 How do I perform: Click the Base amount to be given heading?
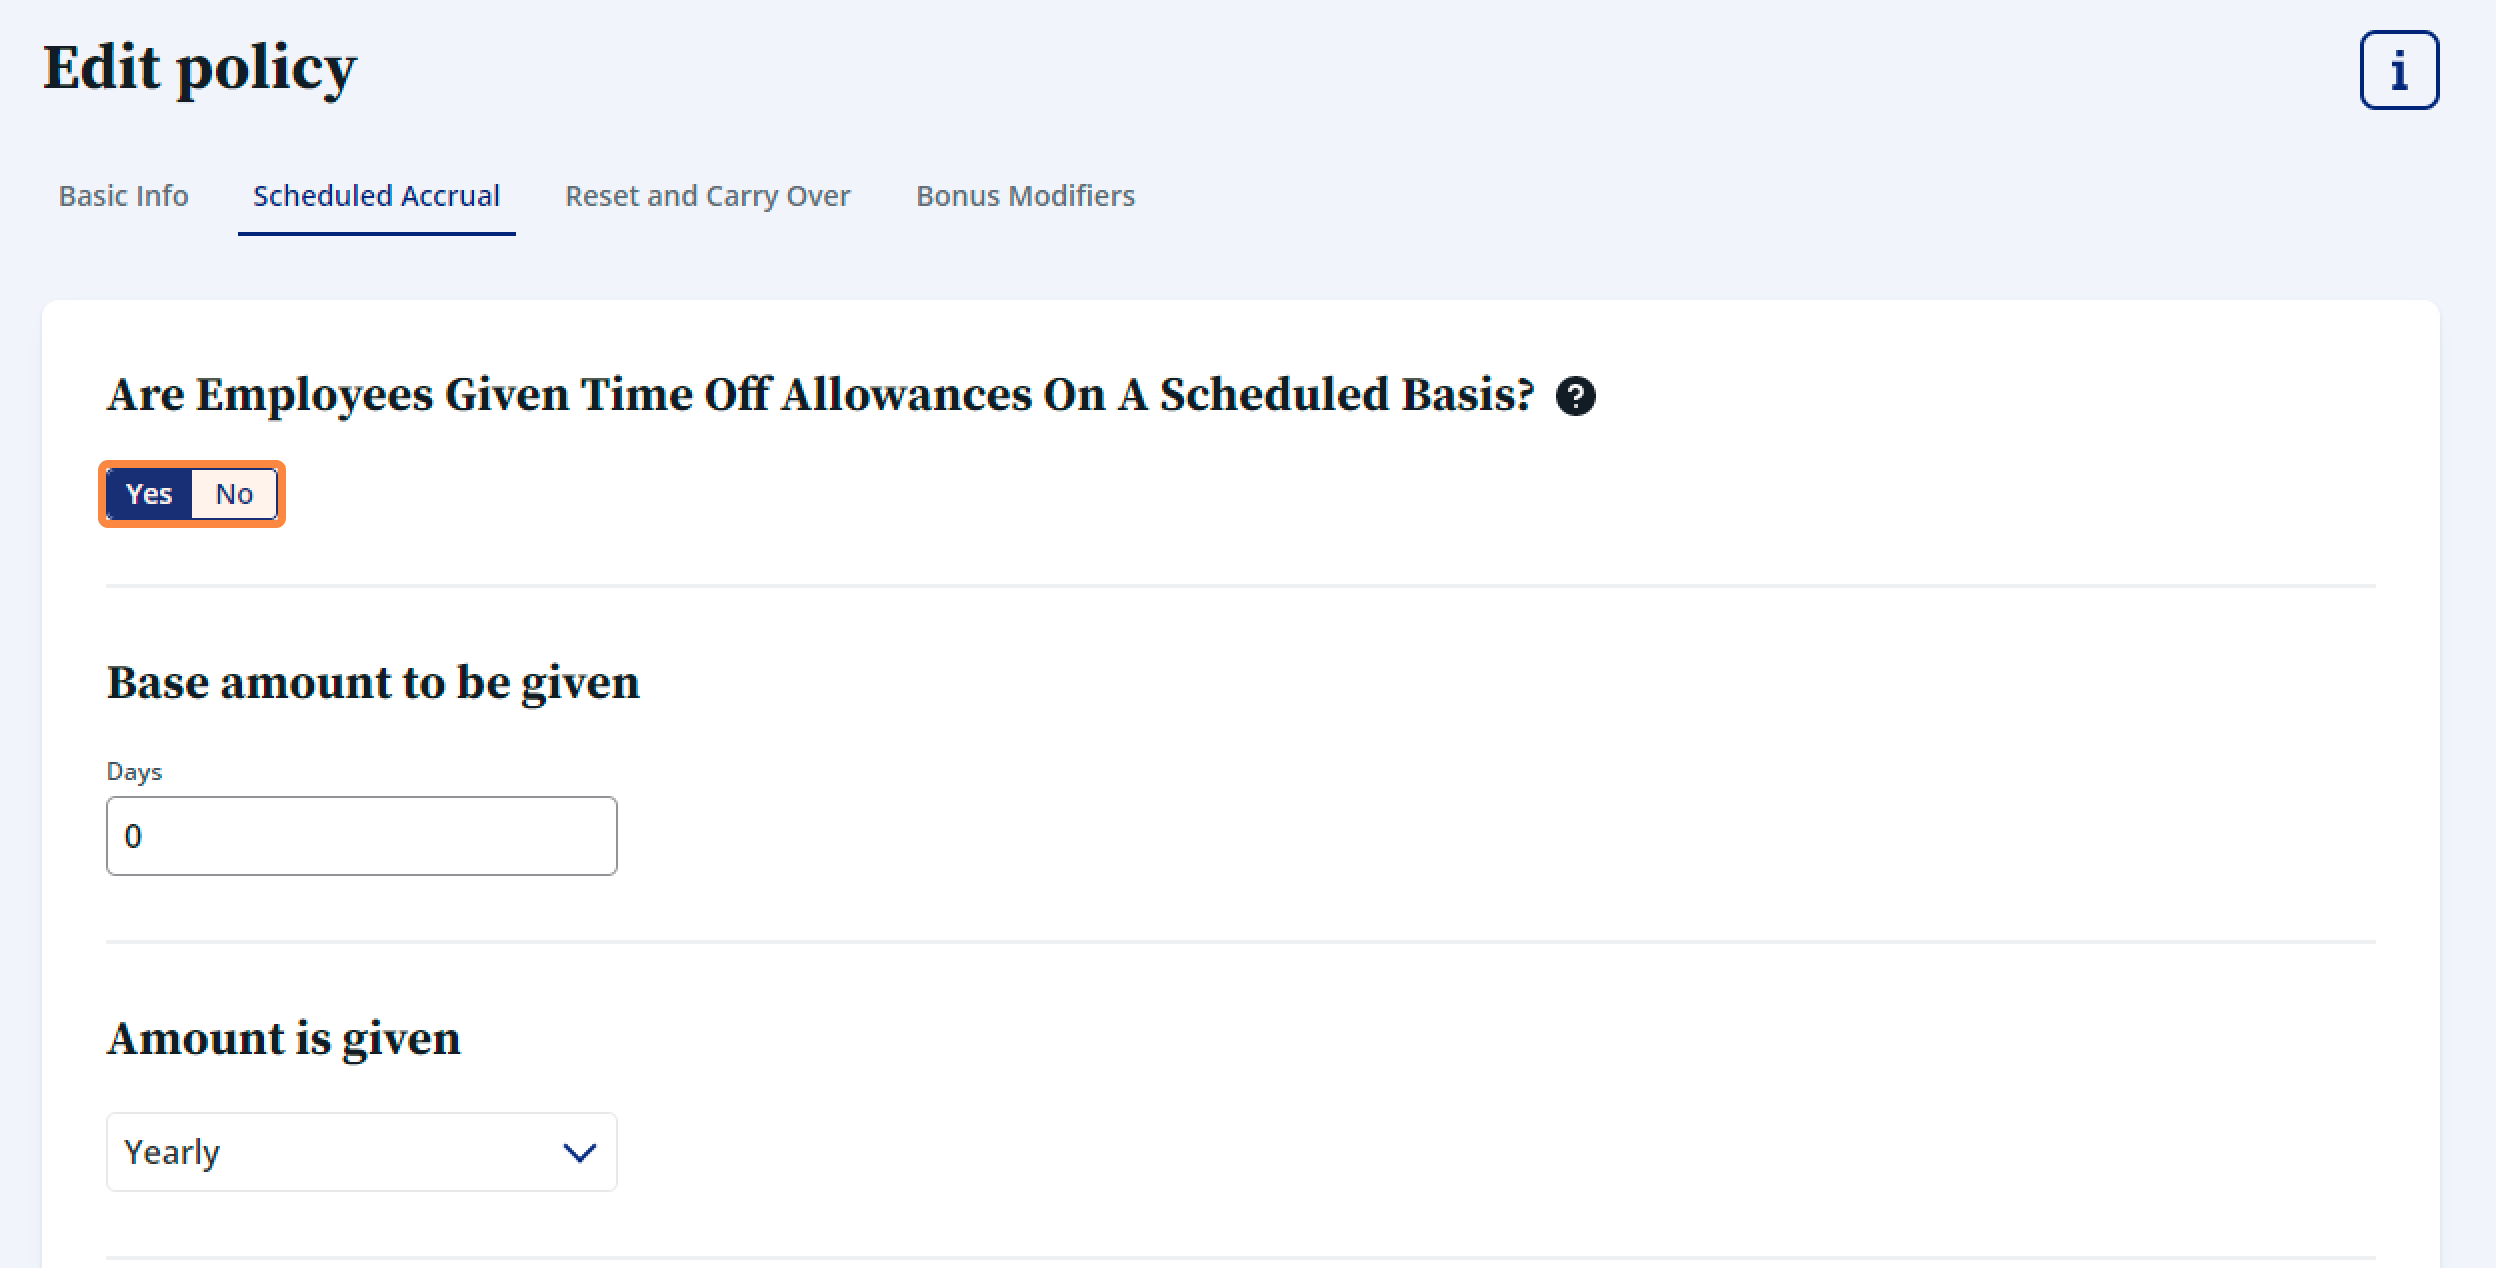[x=373, y=683]
